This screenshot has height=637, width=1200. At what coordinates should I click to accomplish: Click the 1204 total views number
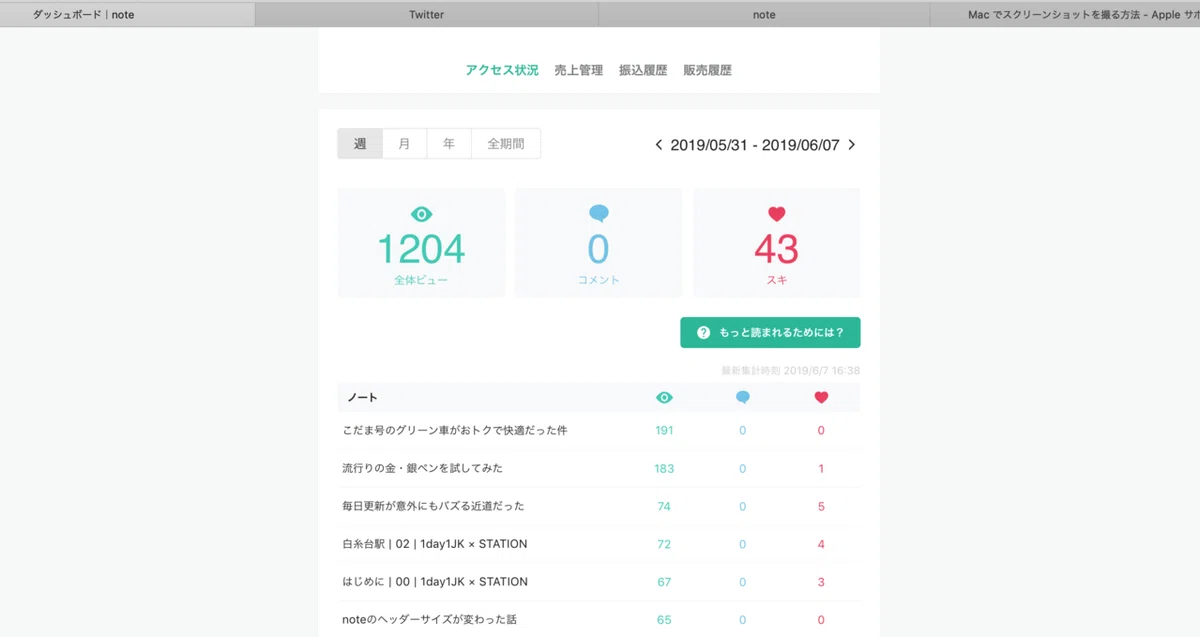coord(421,248)
